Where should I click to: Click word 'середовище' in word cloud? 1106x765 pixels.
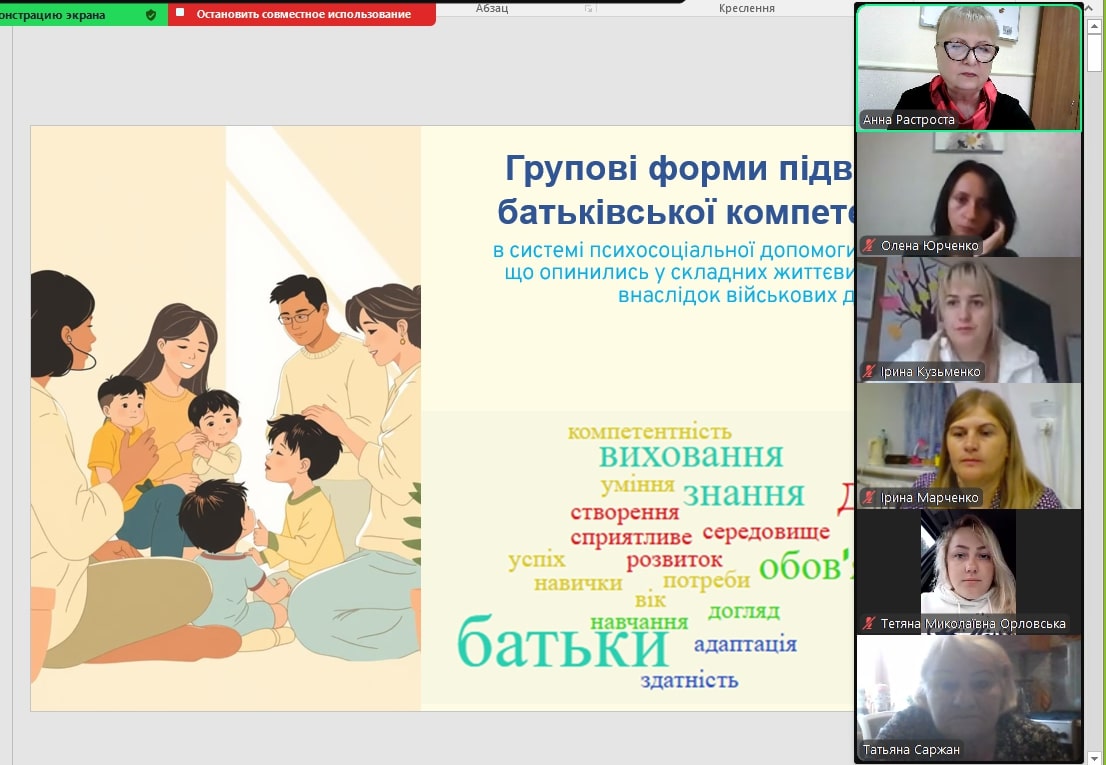tap(766, 532)
